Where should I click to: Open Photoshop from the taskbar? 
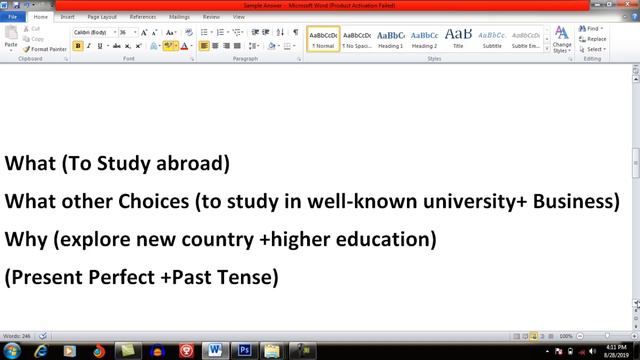(244, 351)
